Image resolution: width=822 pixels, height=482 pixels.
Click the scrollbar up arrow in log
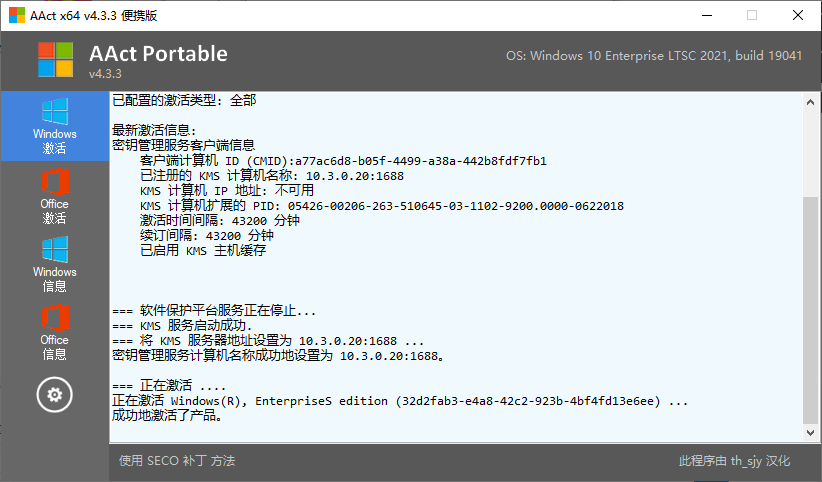(x=810, y=101)
